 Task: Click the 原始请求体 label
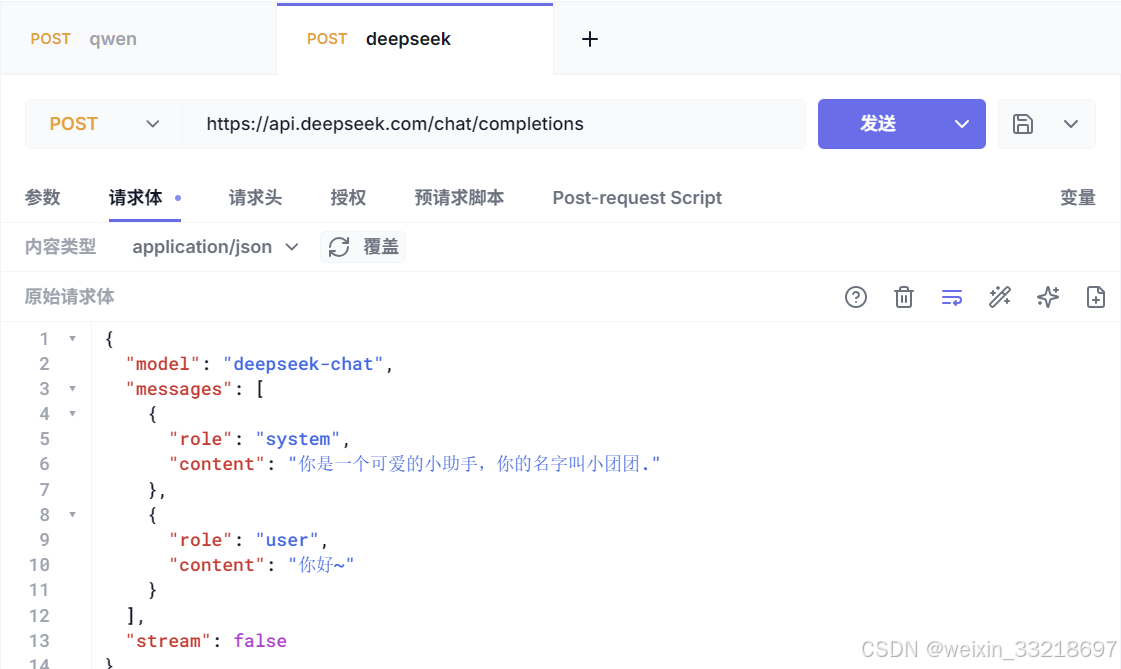pyautogui.click(x=69, y=297)
